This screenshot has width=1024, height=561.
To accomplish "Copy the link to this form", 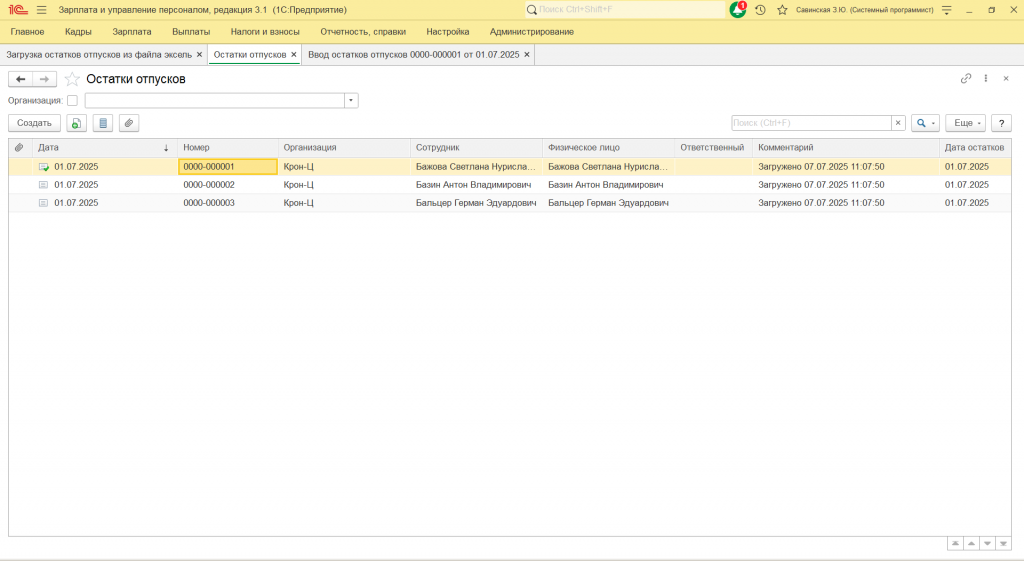I will [966, 78].
